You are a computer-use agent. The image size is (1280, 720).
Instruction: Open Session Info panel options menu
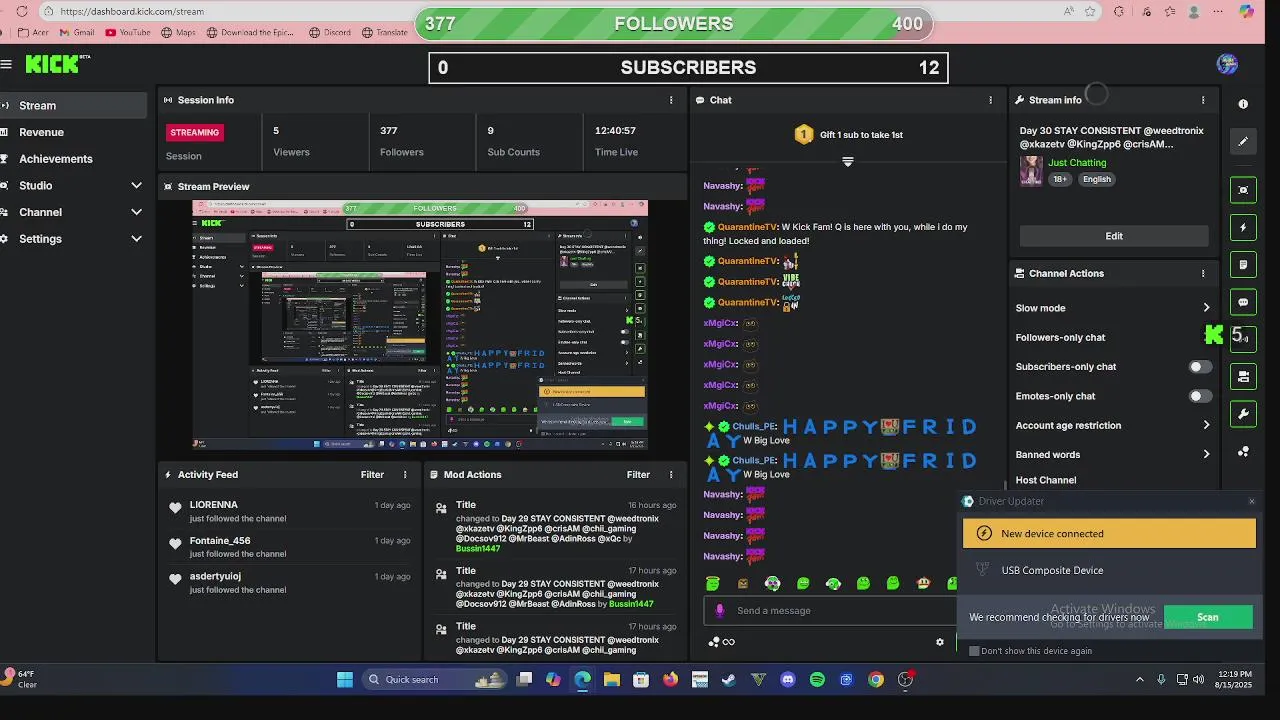[671, 100]
